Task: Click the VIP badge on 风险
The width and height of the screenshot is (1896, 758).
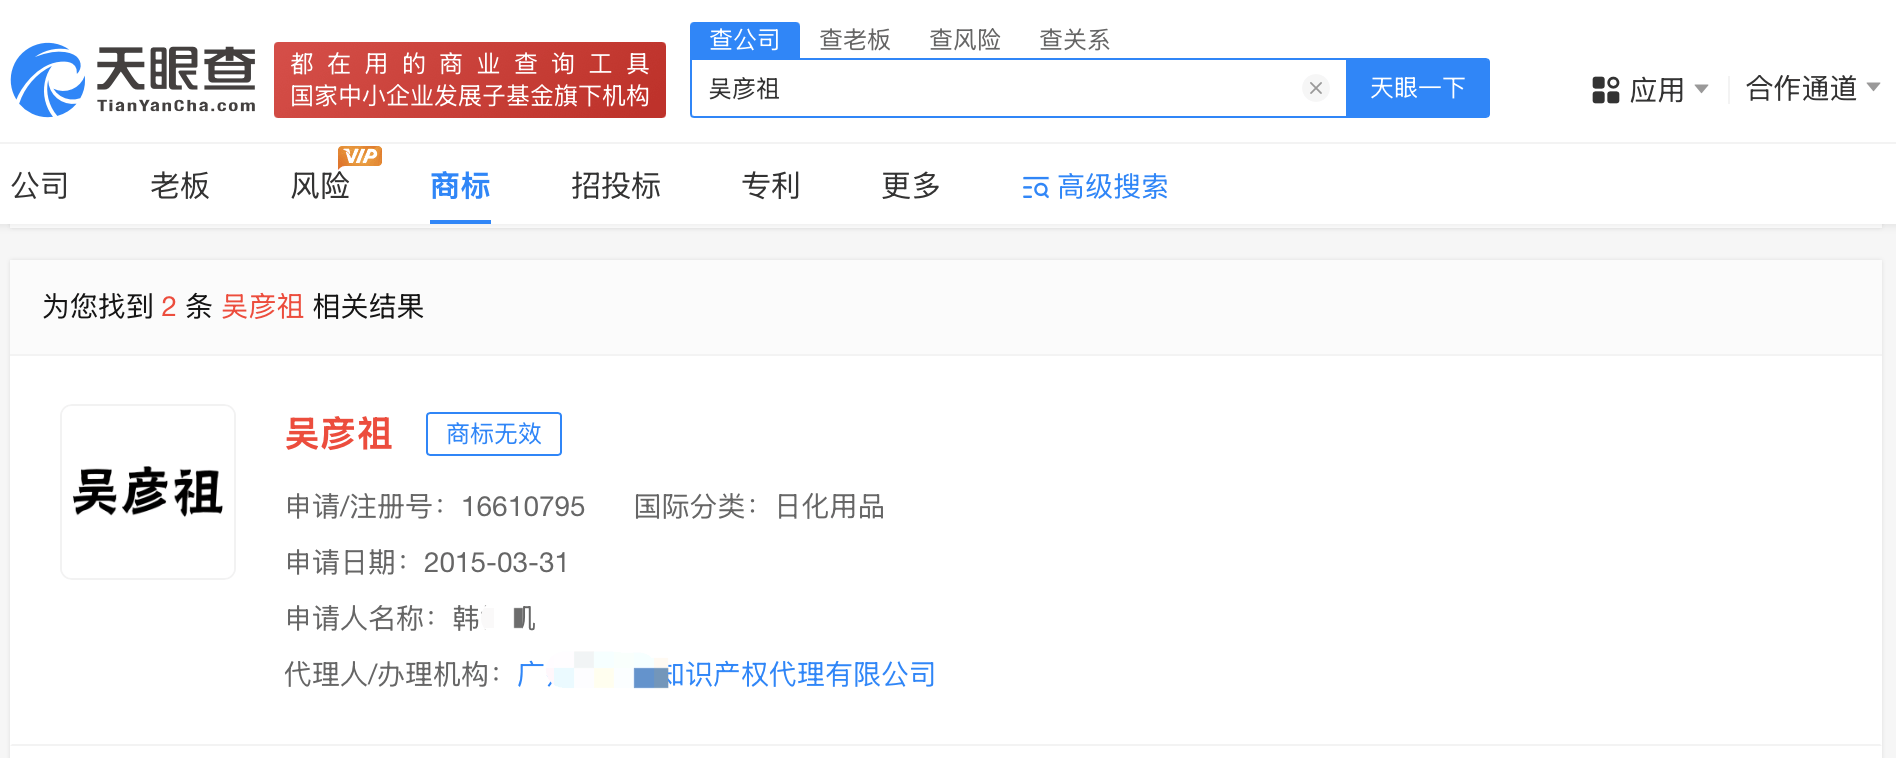Action: point(360,156)
